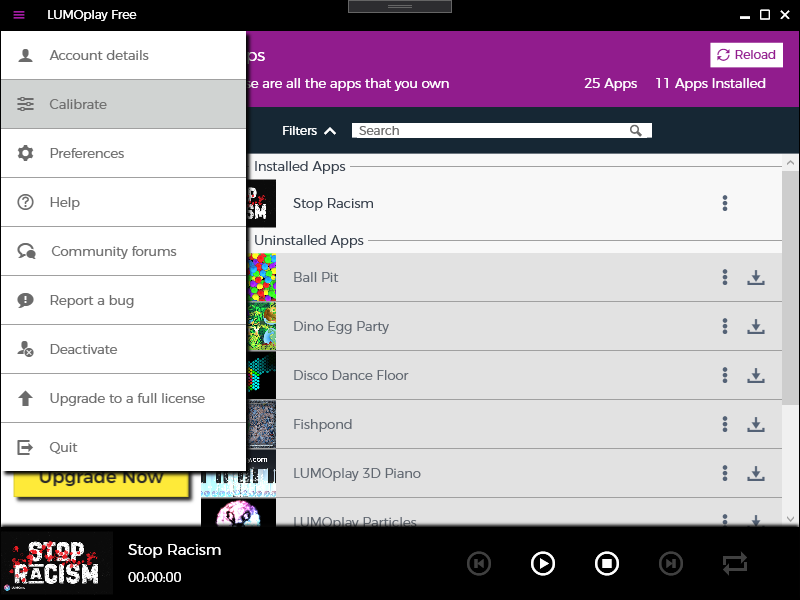Screen dimensions: 800x600
Task: Open options for Disco Dance Floor
Action: click(724, 375)
